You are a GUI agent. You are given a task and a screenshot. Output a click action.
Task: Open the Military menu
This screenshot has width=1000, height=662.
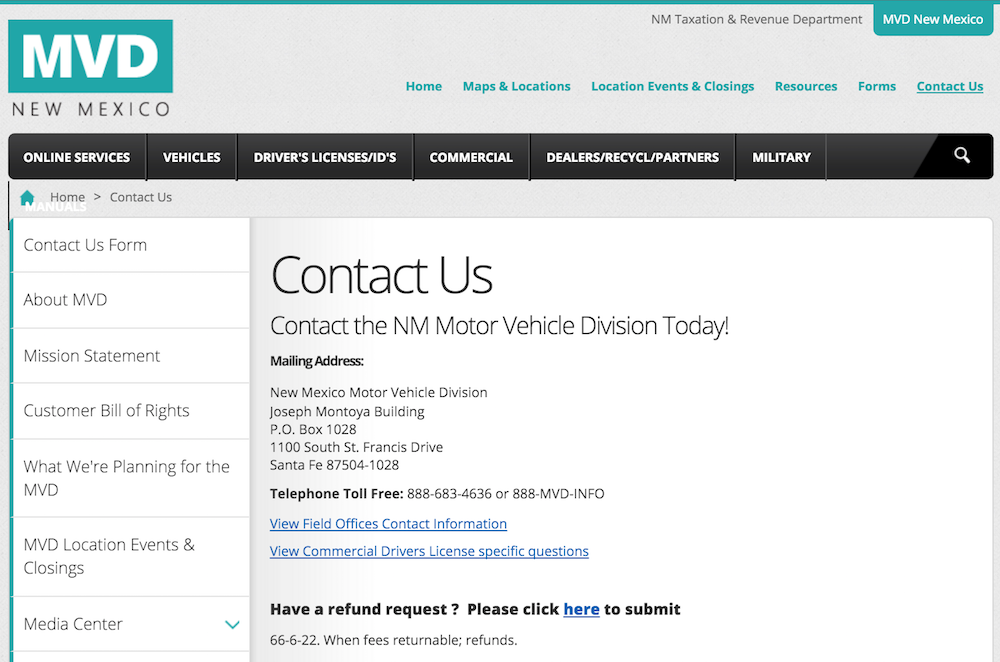point(781,157)
